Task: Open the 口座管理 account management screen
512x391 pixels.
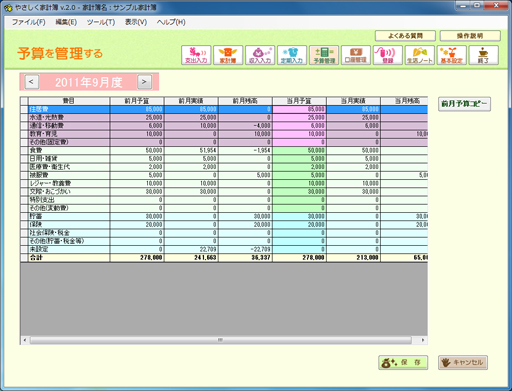Action: coord(356,55)
